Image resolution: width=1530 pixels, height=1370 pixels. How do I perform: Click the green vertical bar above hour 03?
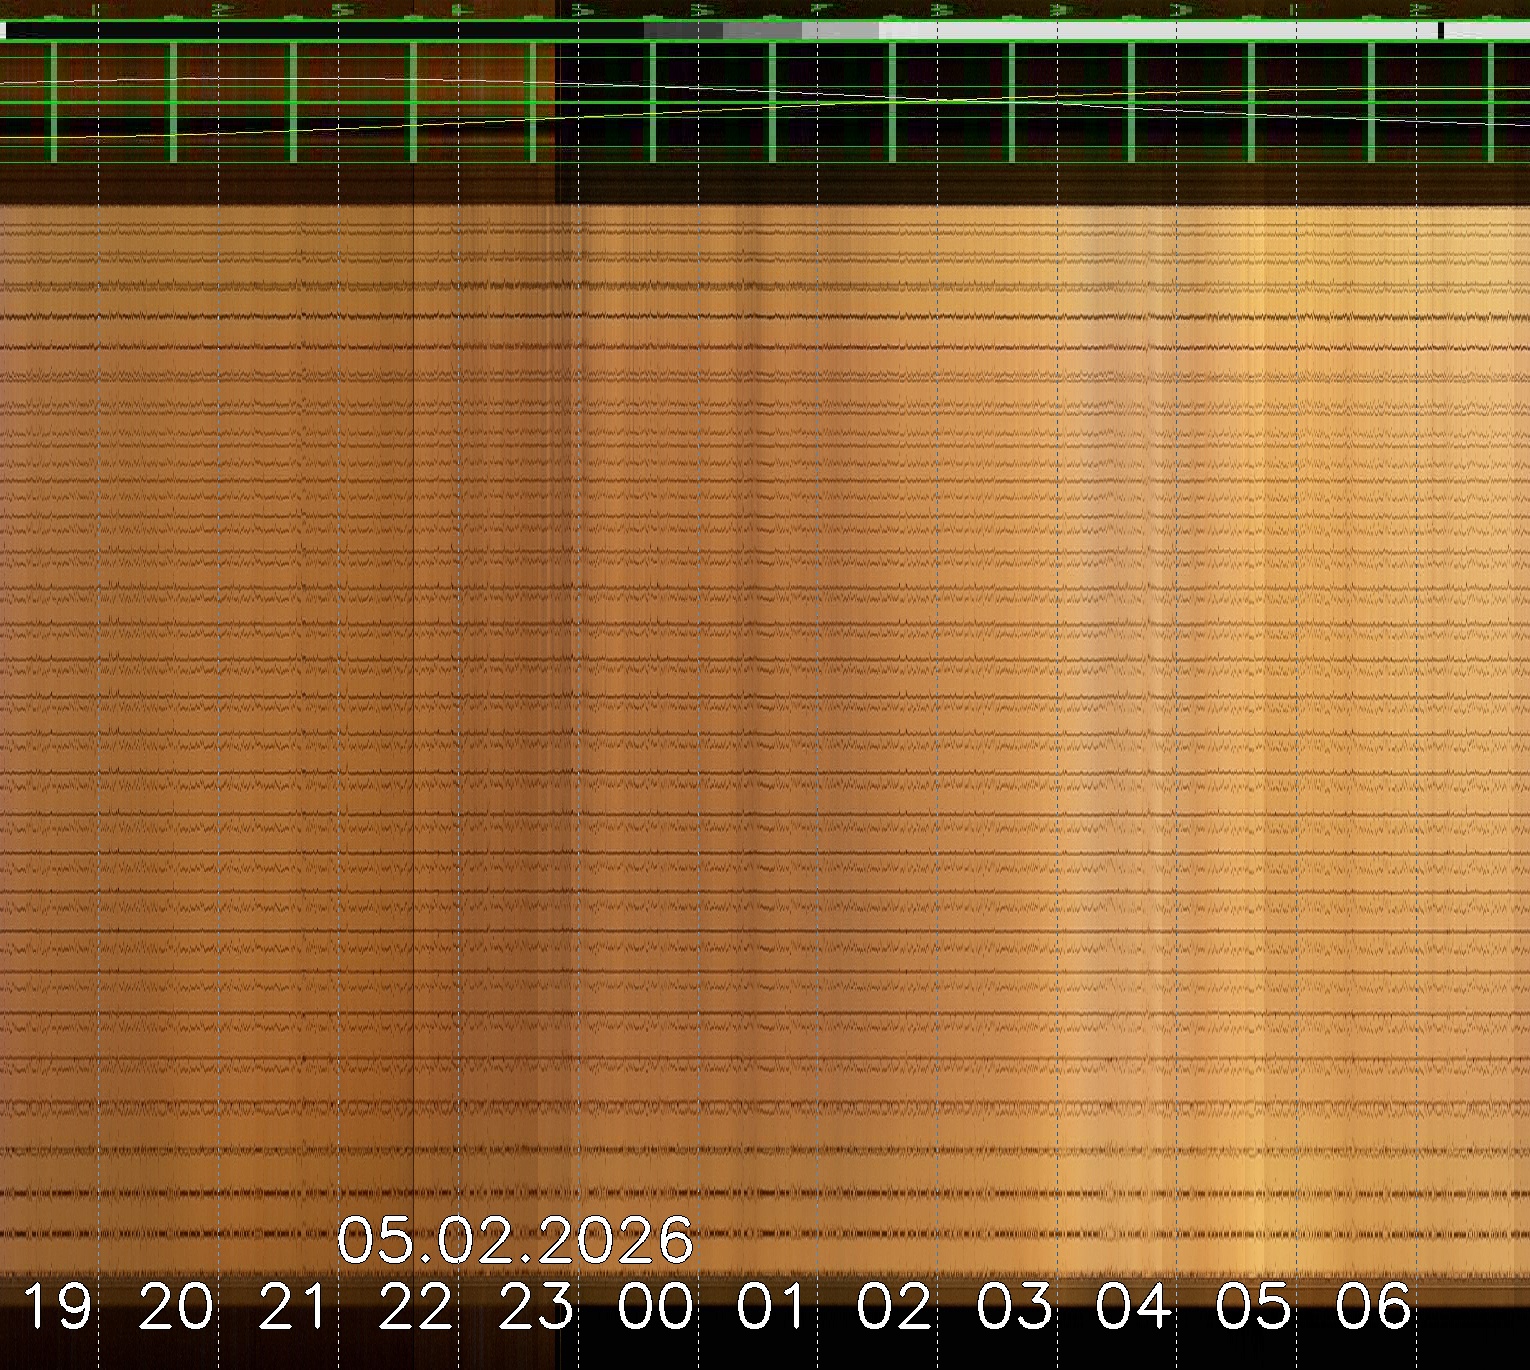[x=1011, y=101]
